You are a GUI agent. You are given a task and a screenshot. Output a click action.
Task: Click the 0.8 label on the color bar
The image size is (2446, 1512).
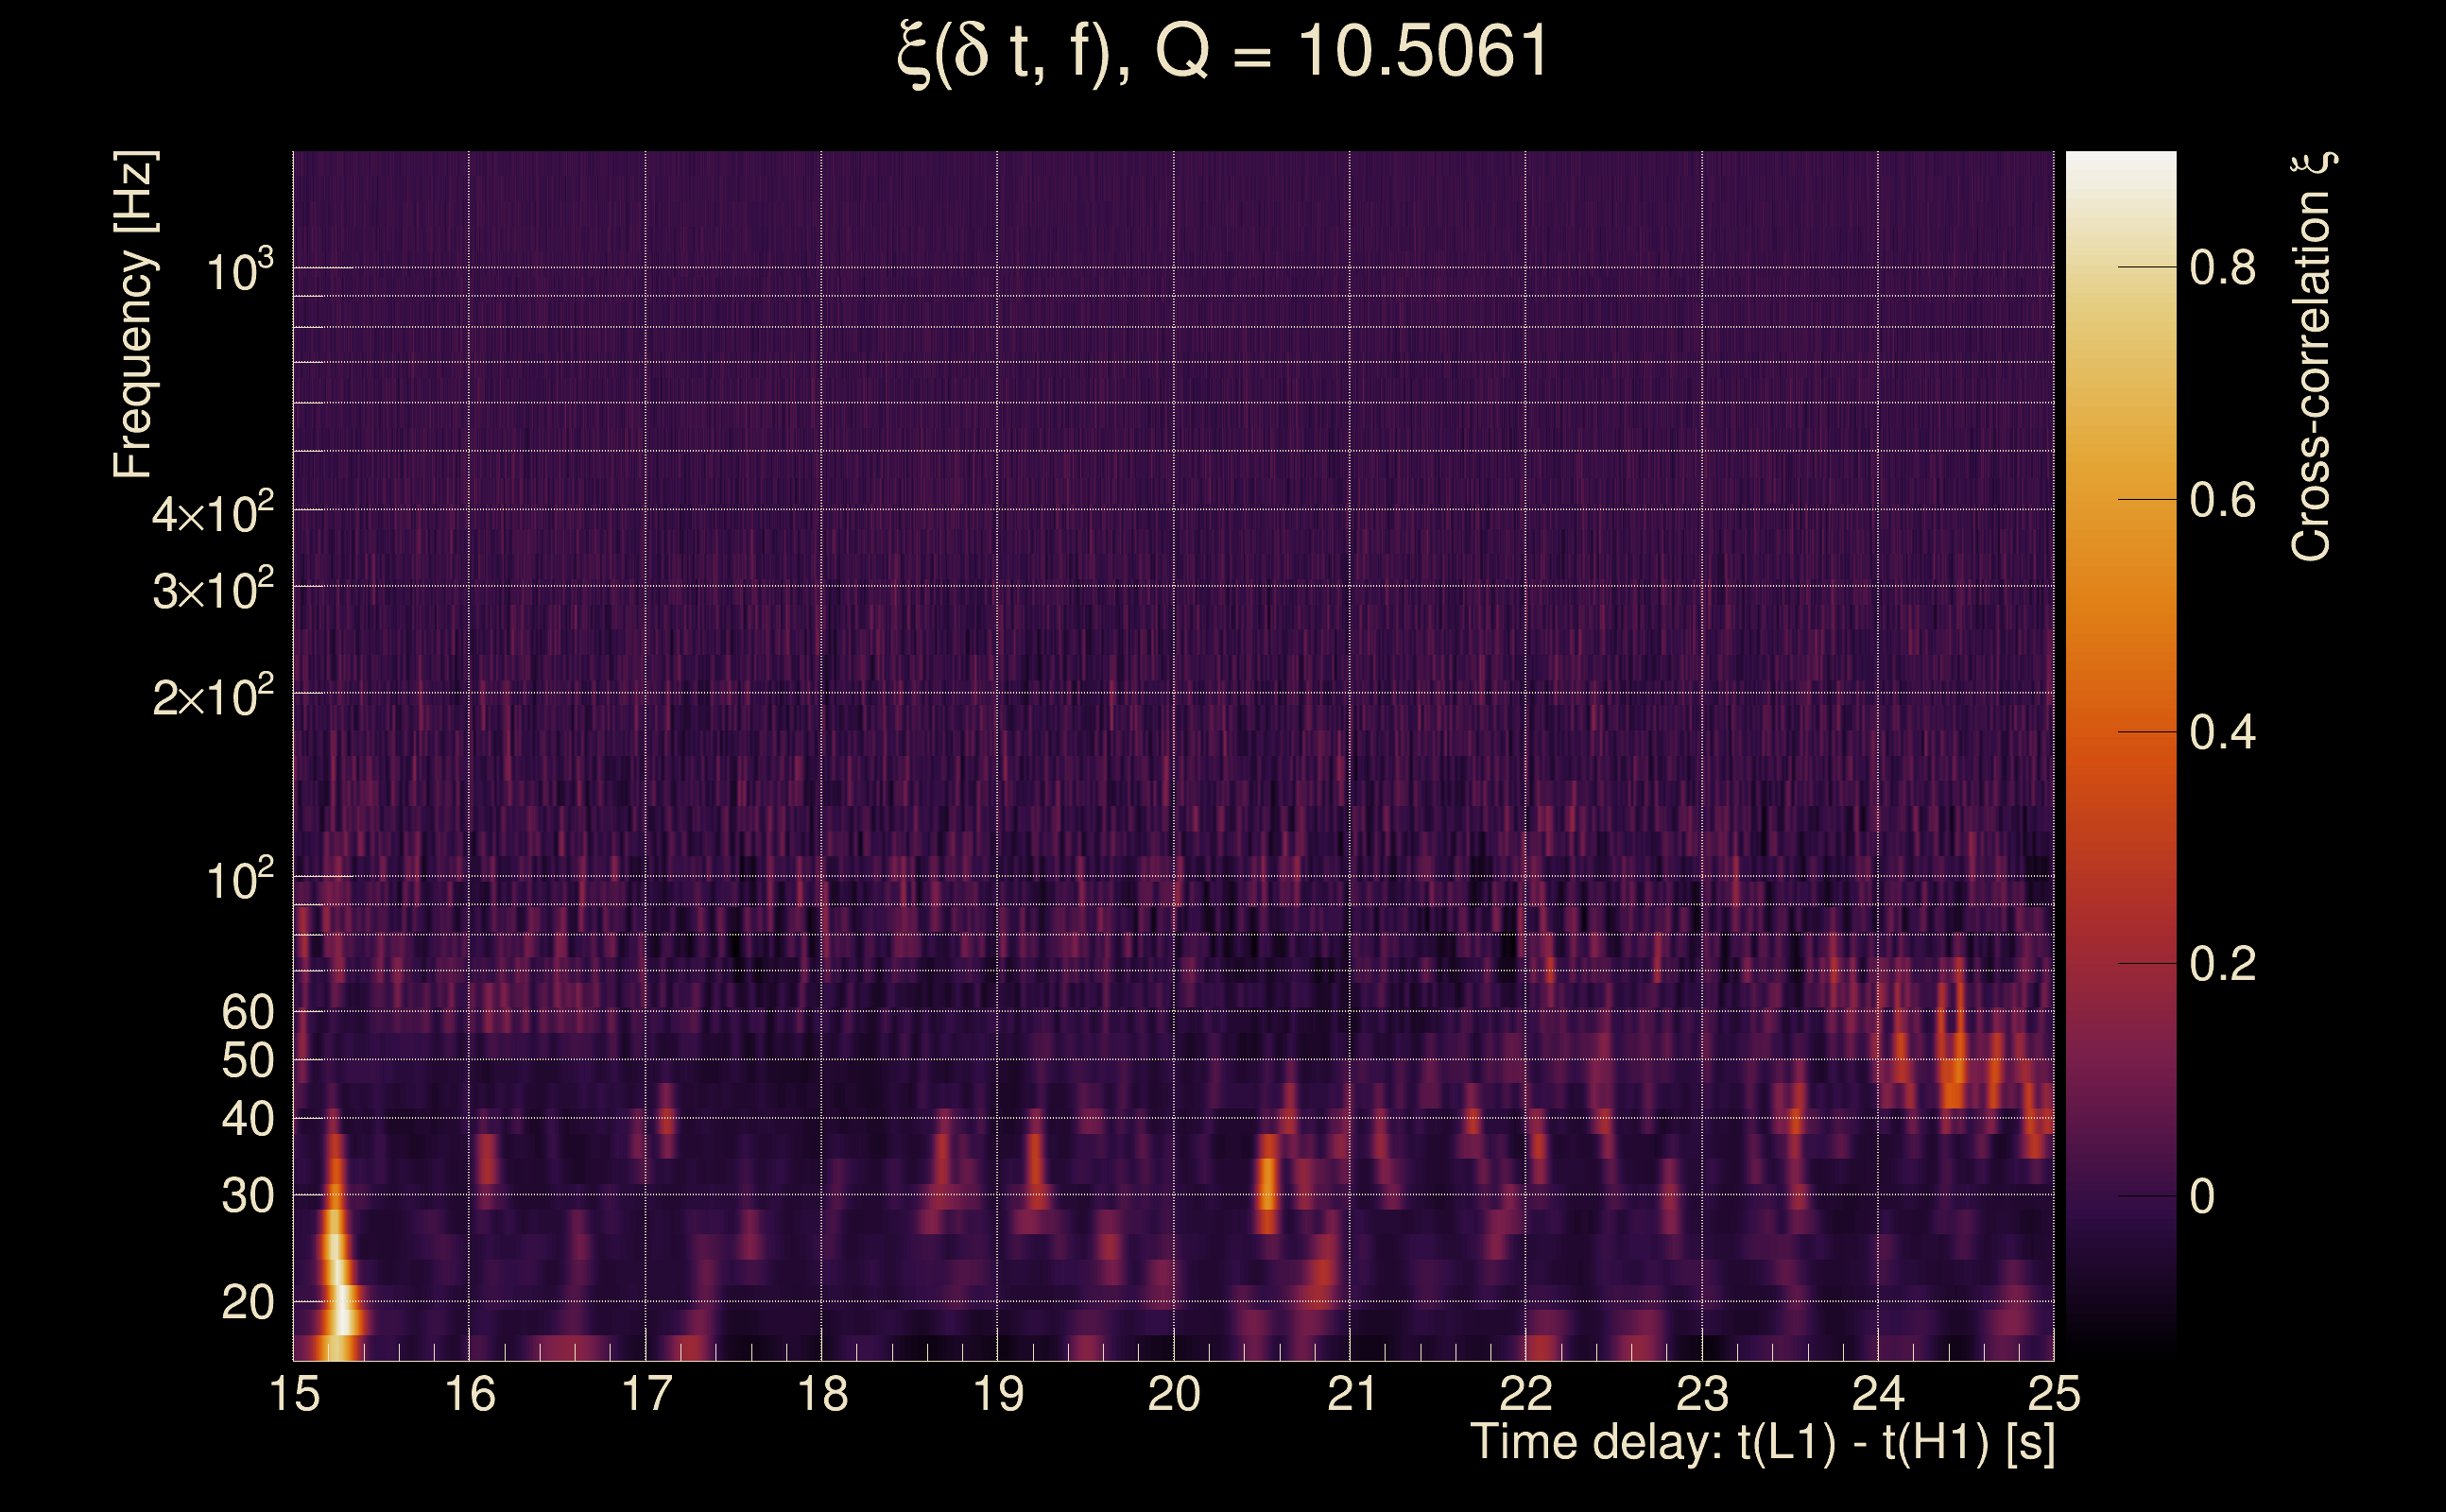[2222, 268]
